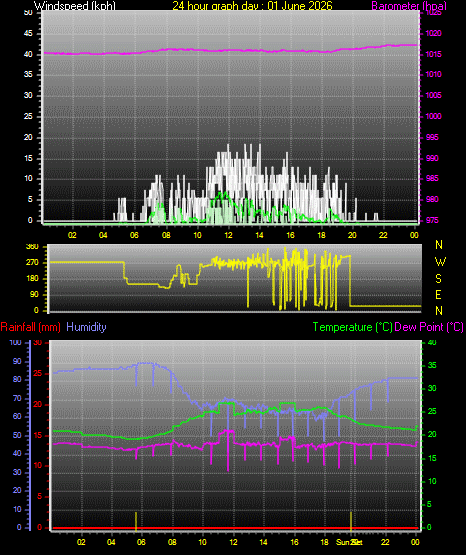
Task: Click '980' on the barometer axis
Action: (432, 200)
